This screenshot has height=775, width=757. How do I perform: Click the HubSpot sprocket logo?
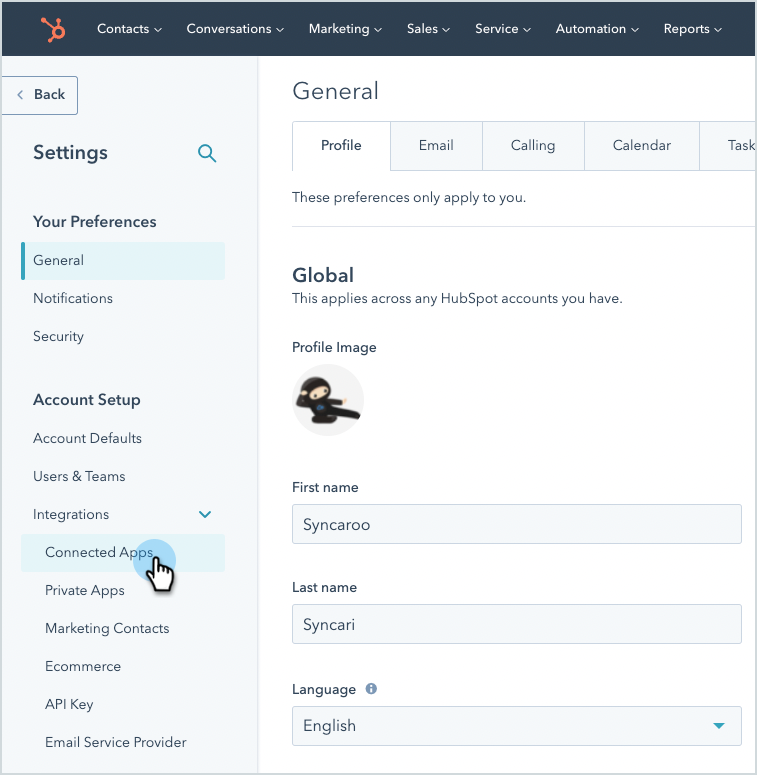(53, 29)
